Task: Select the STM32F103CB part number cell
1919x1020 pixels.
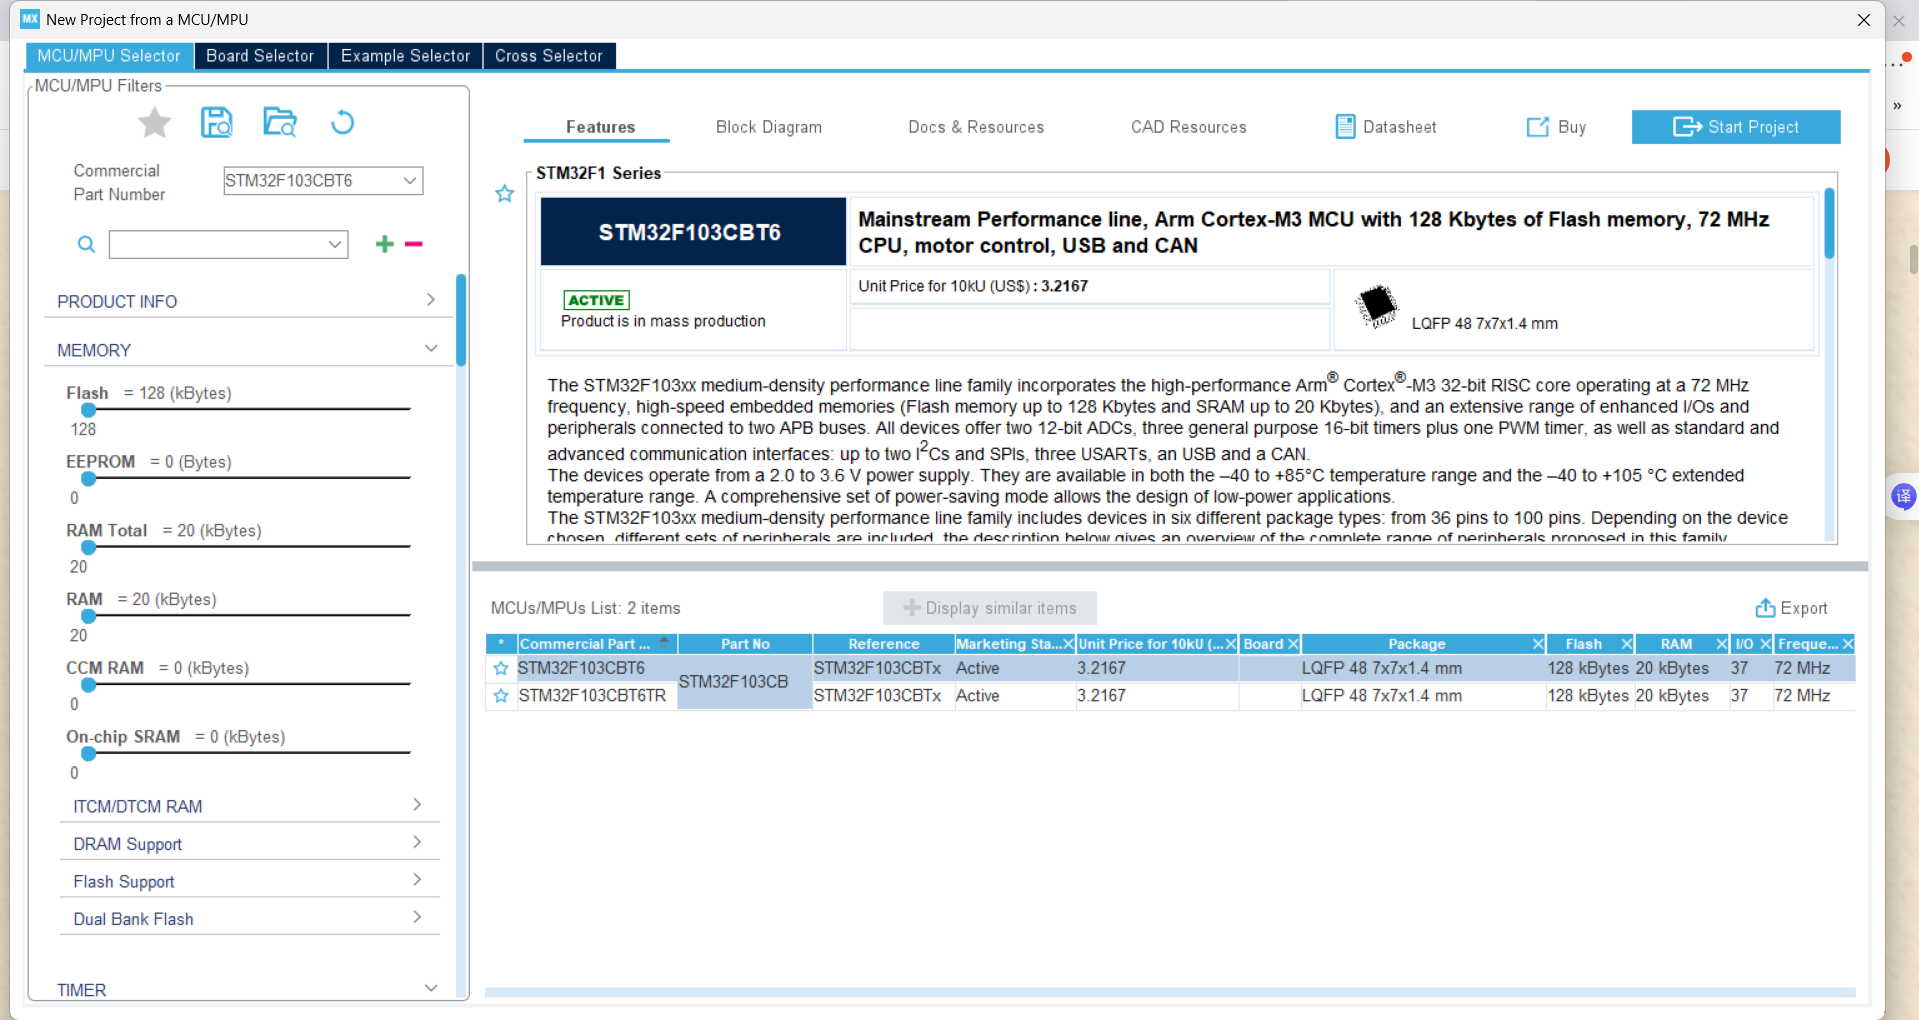Action: (744, 682)
